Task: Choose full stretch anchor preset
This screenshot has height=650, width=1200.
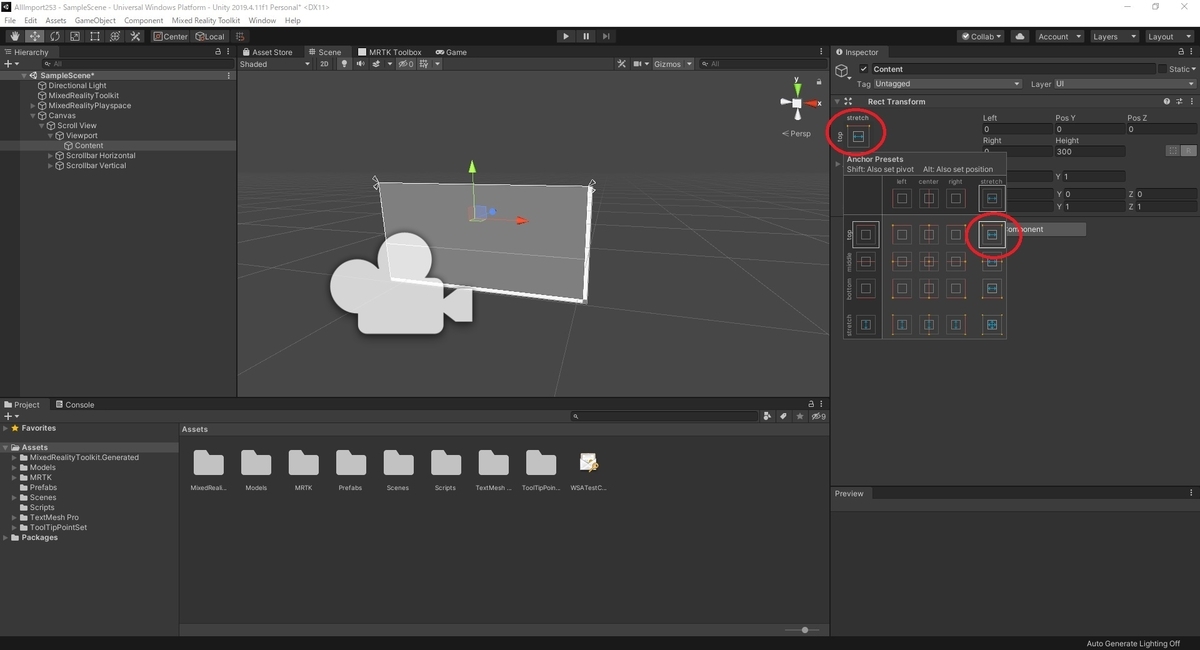Action: pos(992,325)
